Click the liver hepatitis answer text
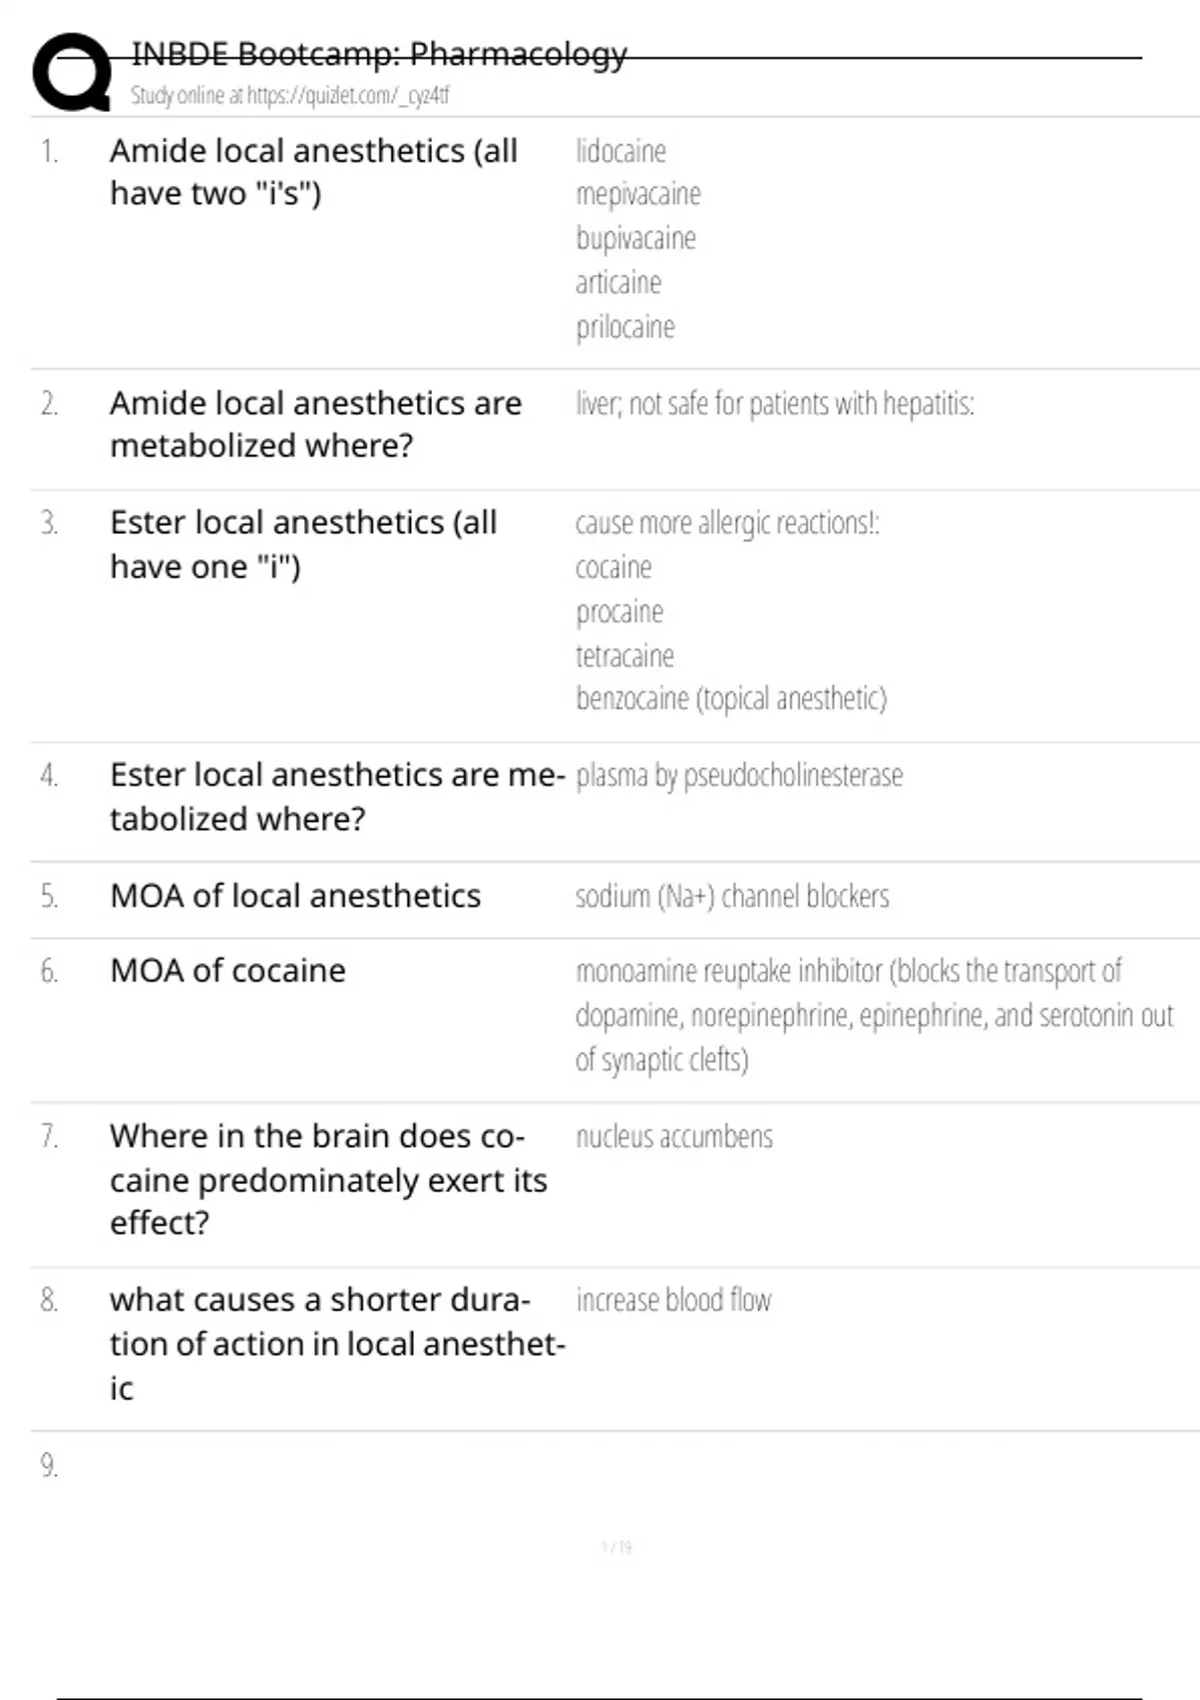 (x=775, y=404)
